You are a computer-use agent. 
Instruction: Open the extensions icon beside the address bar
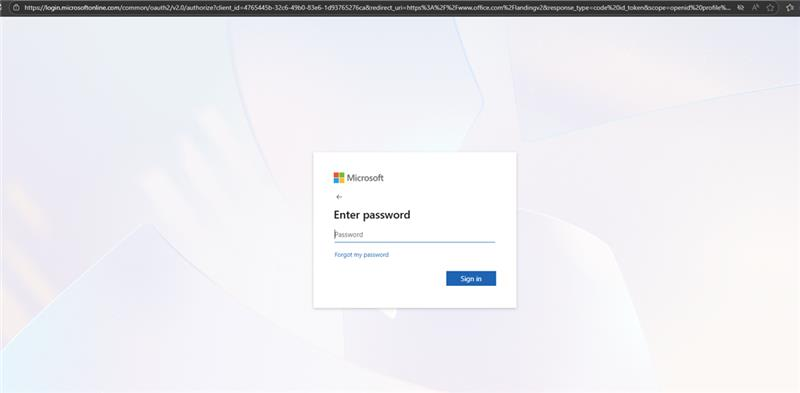[x=790, y=8]
